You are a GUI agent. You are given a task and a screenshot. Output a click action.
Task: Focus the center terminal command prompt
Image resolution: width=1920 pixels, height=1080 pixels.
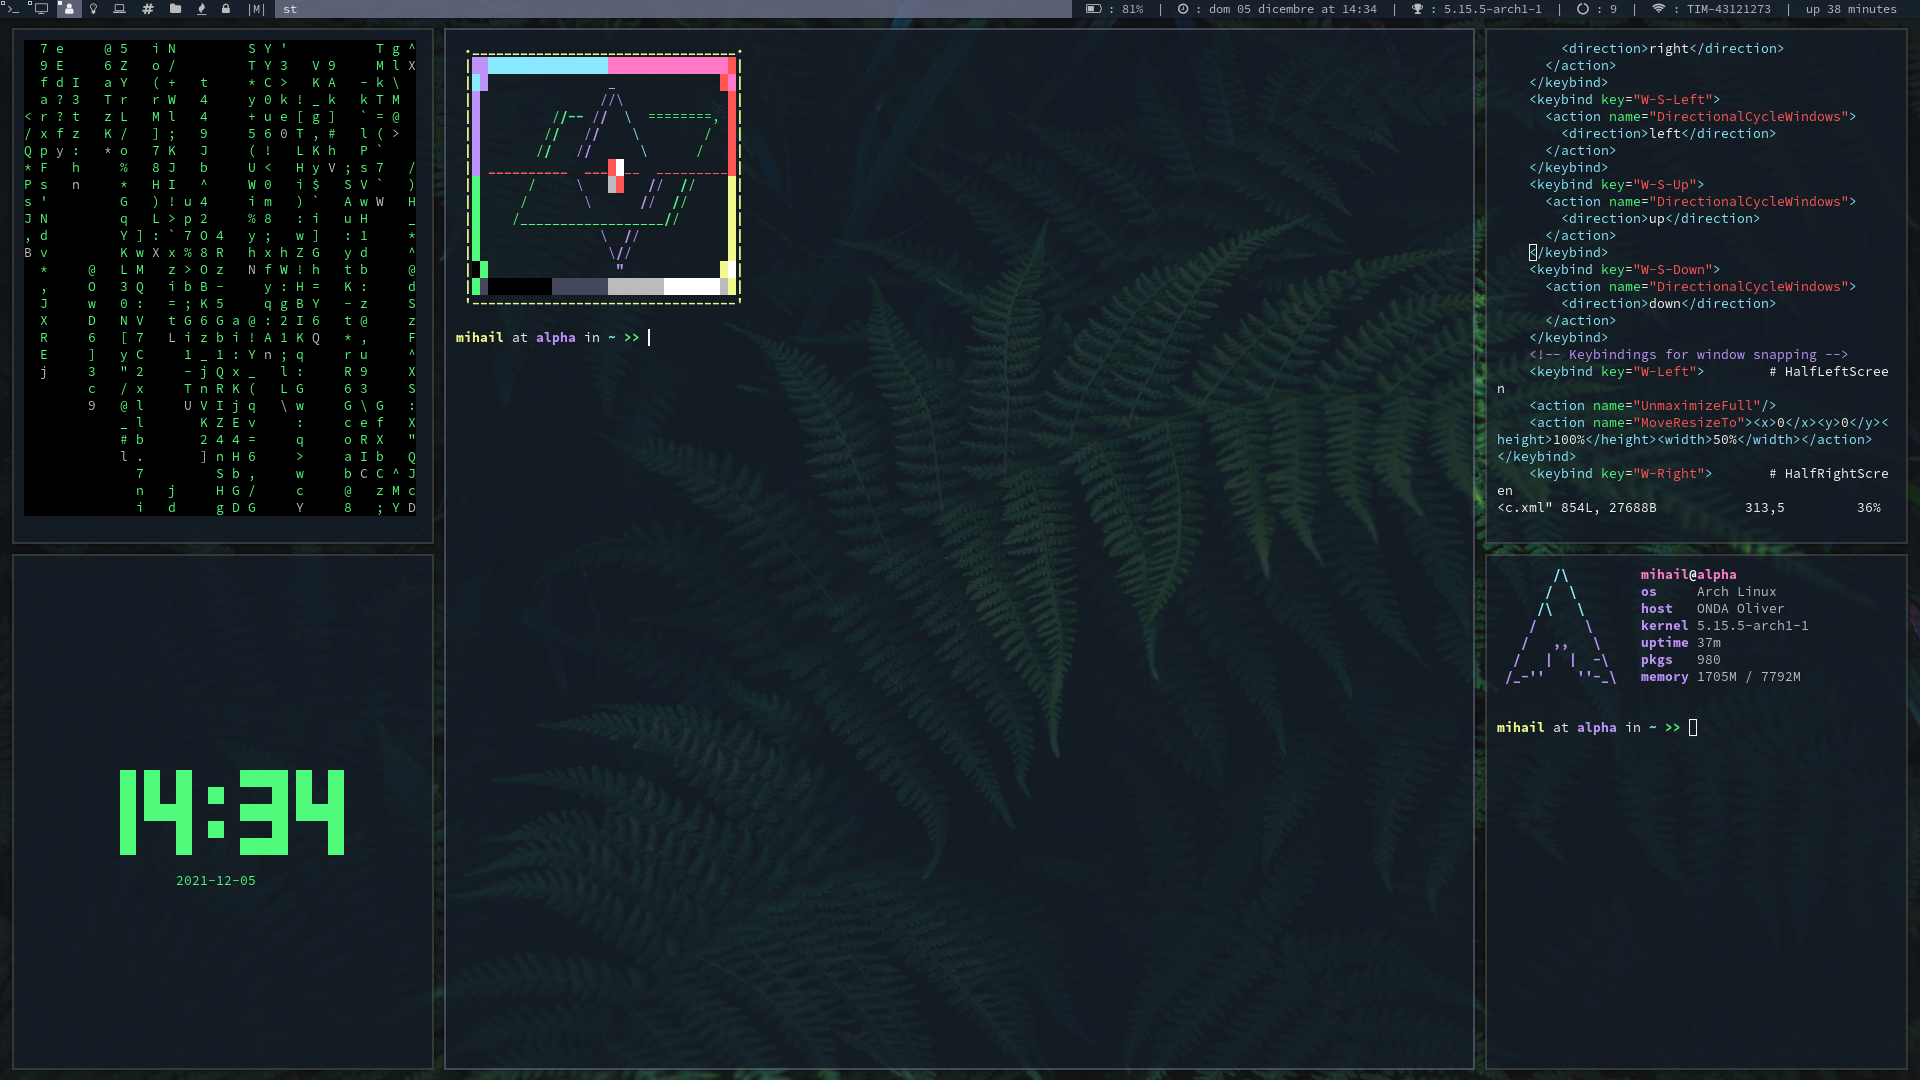click(x=650, y=338)
